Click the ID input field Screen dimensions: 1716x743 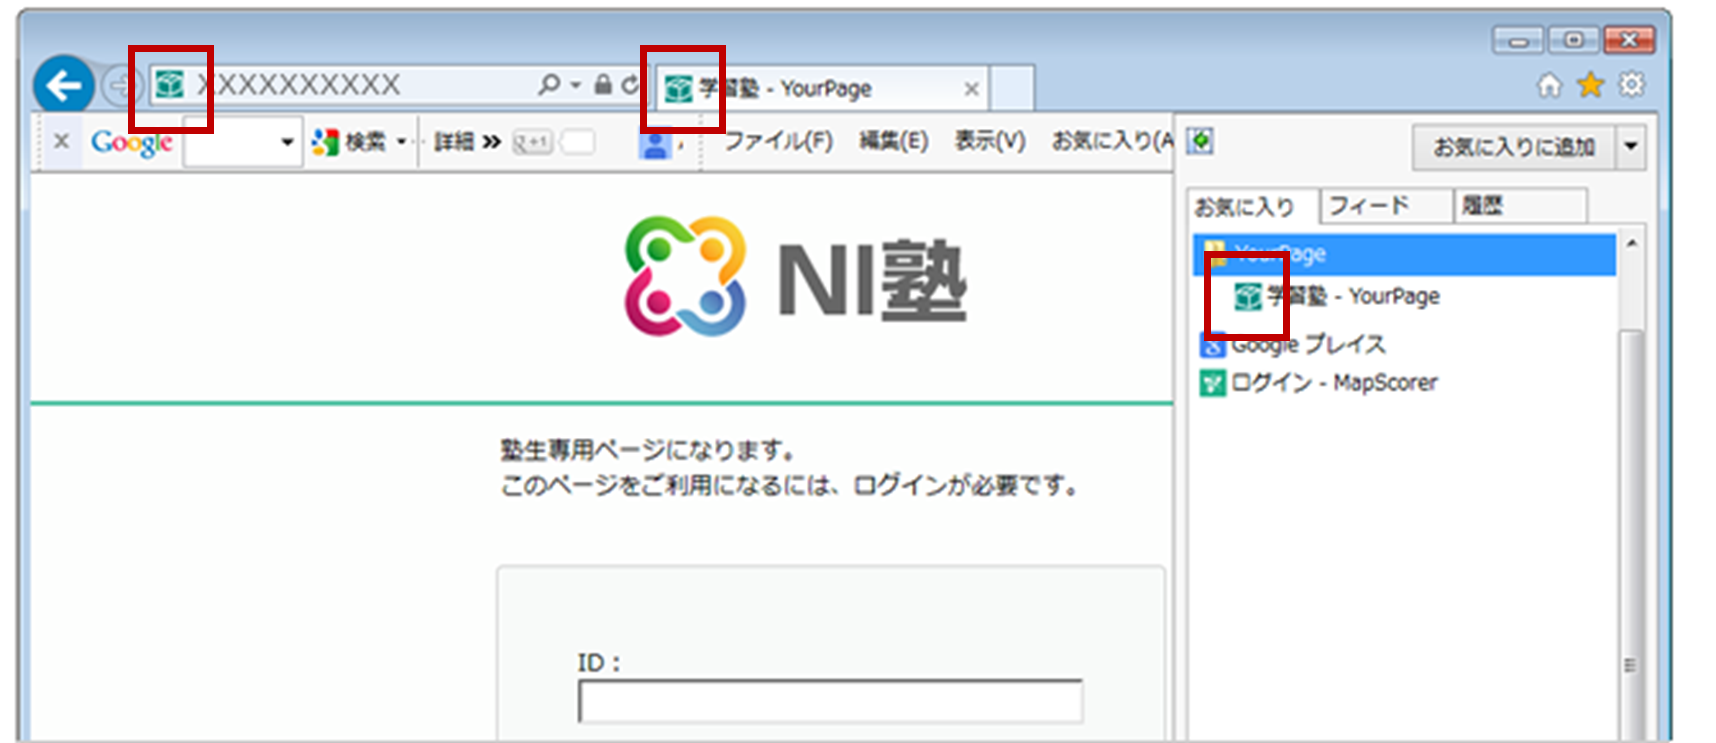[830, 701]
